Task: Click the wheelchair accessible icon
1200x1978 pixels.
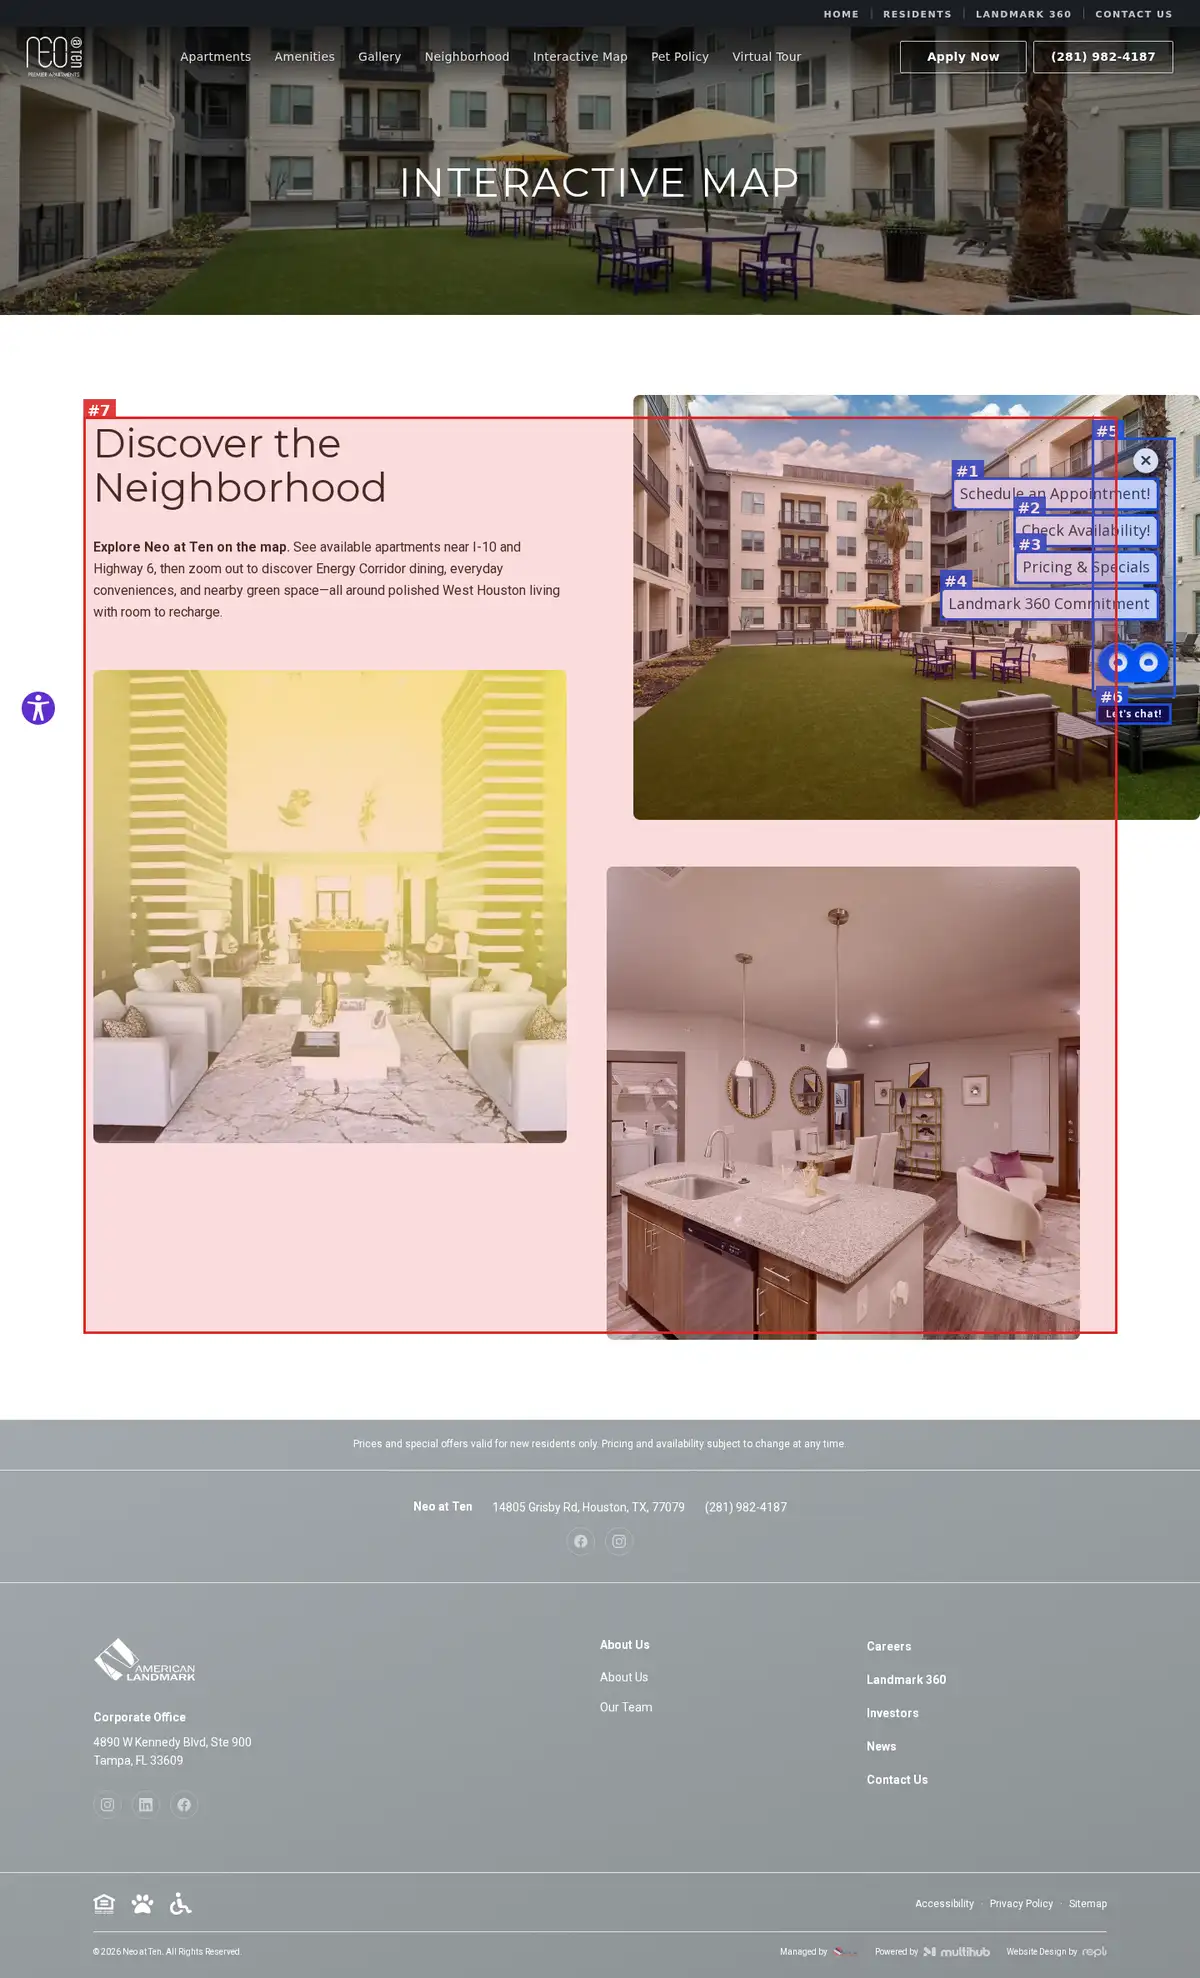Action: [180, 1903]
